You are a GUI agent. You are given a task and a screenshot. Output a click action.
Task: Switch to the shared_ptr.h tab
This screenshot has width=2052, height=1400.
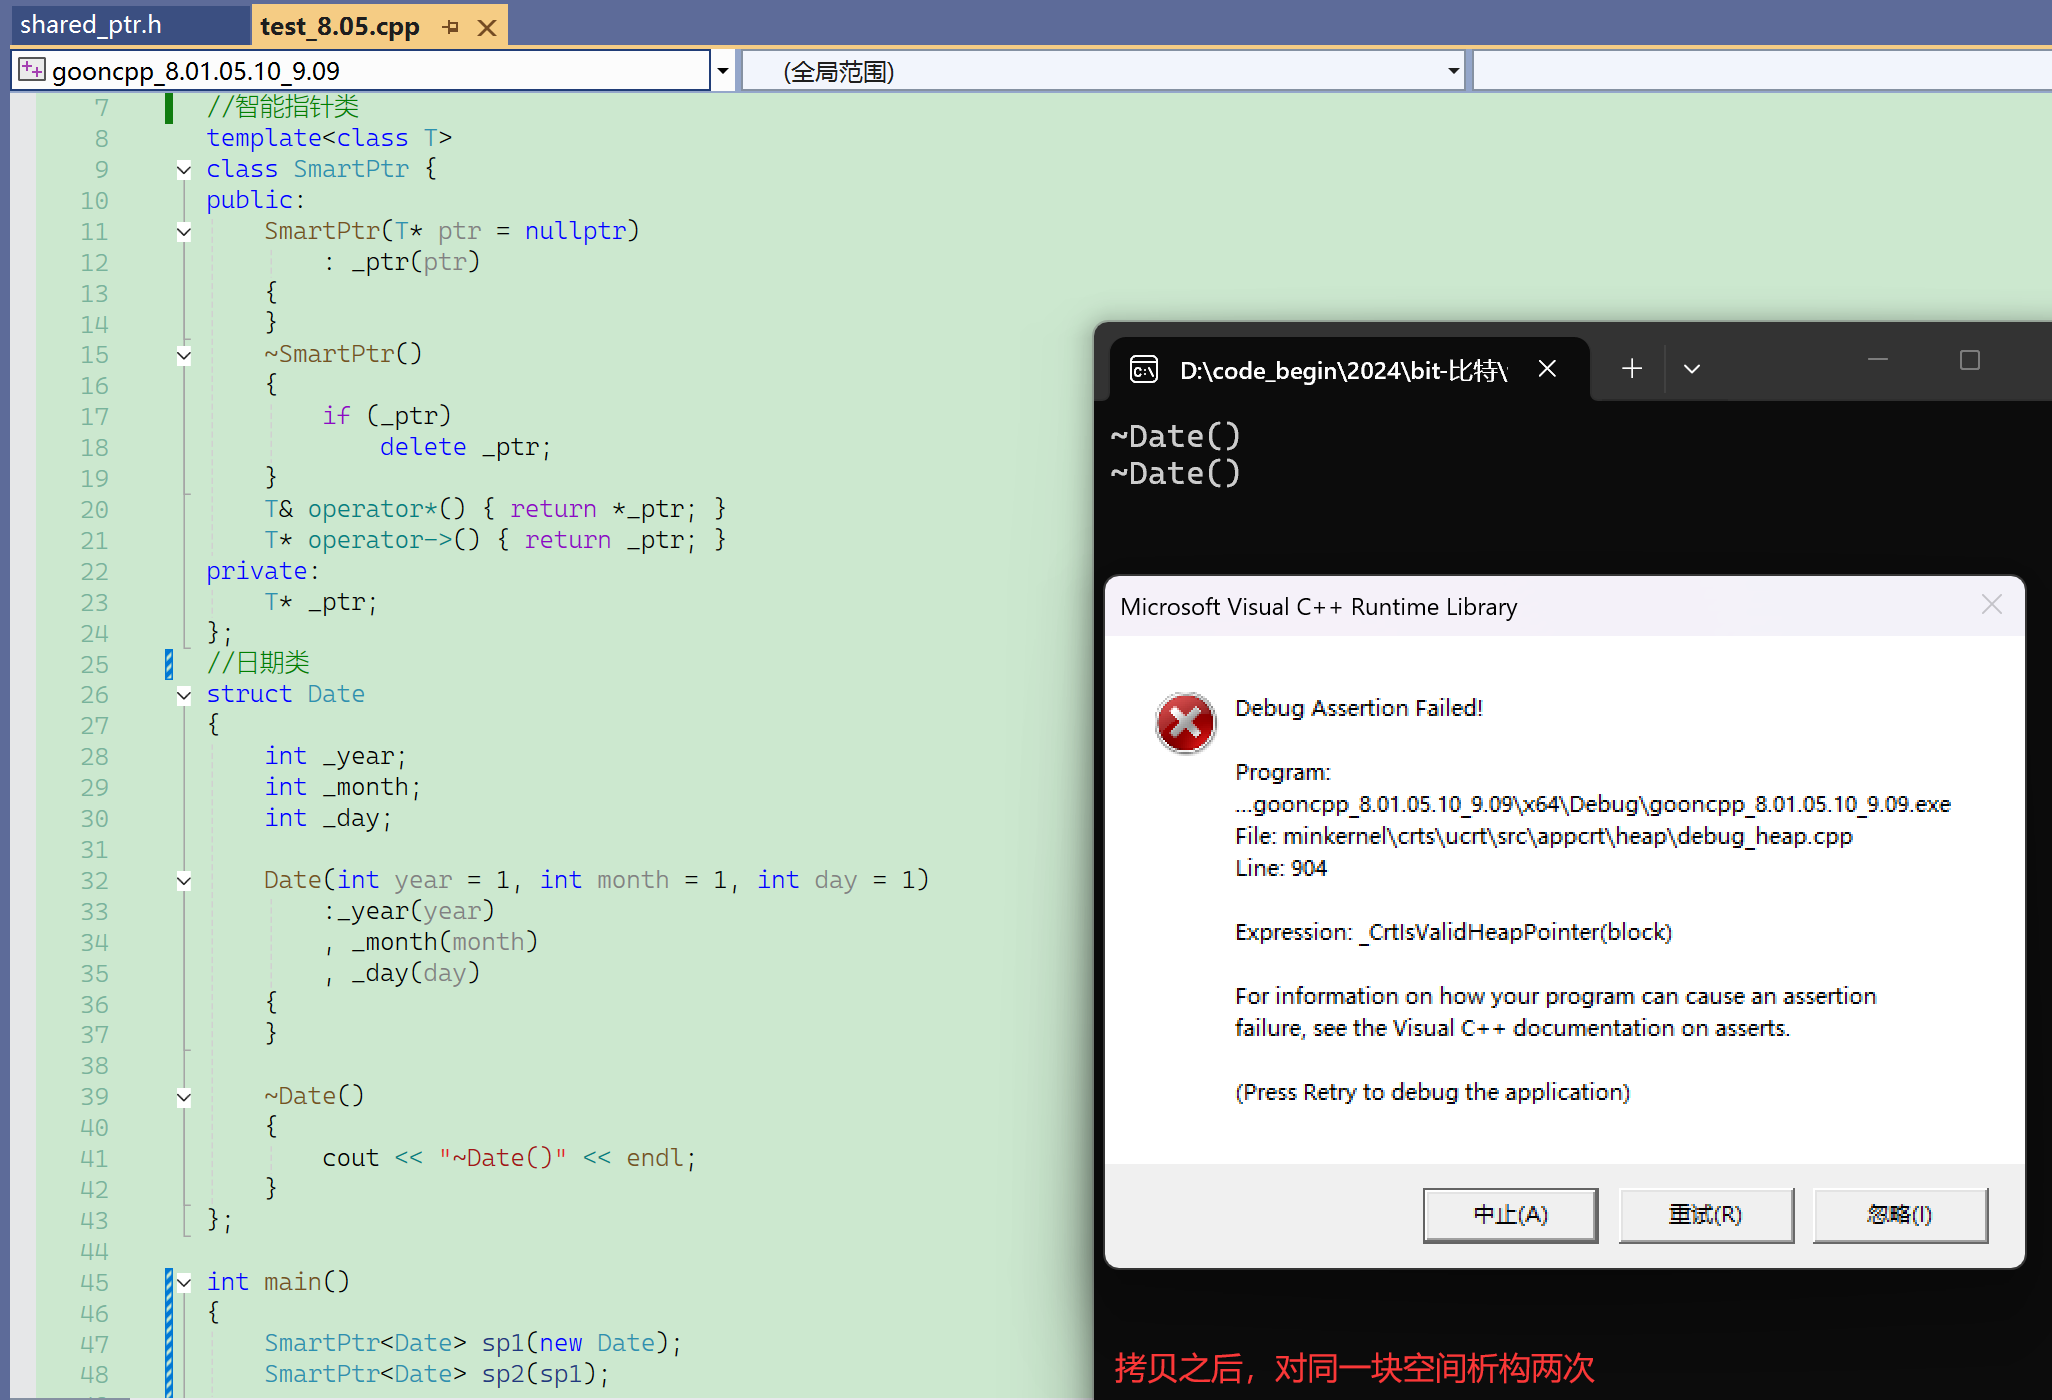click(x=91, y=25)
